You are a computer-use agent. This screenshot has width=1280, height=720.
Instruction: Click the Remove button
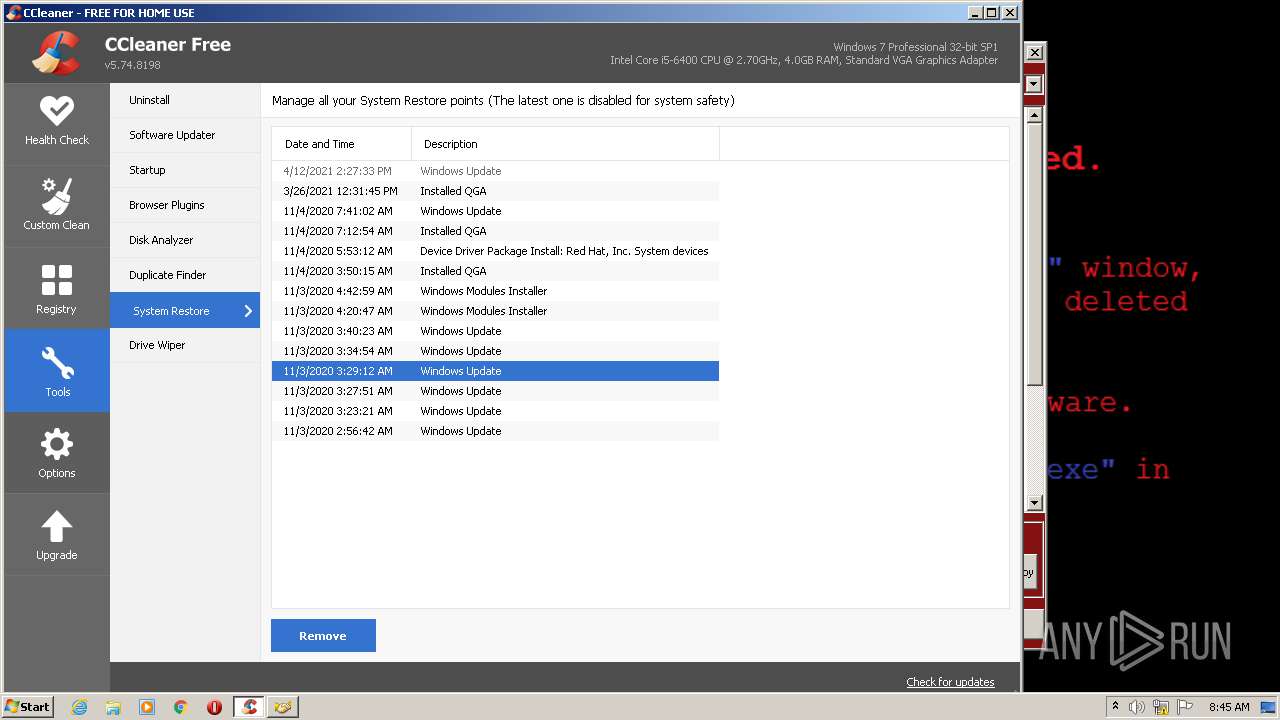click(x=323, y=636)
